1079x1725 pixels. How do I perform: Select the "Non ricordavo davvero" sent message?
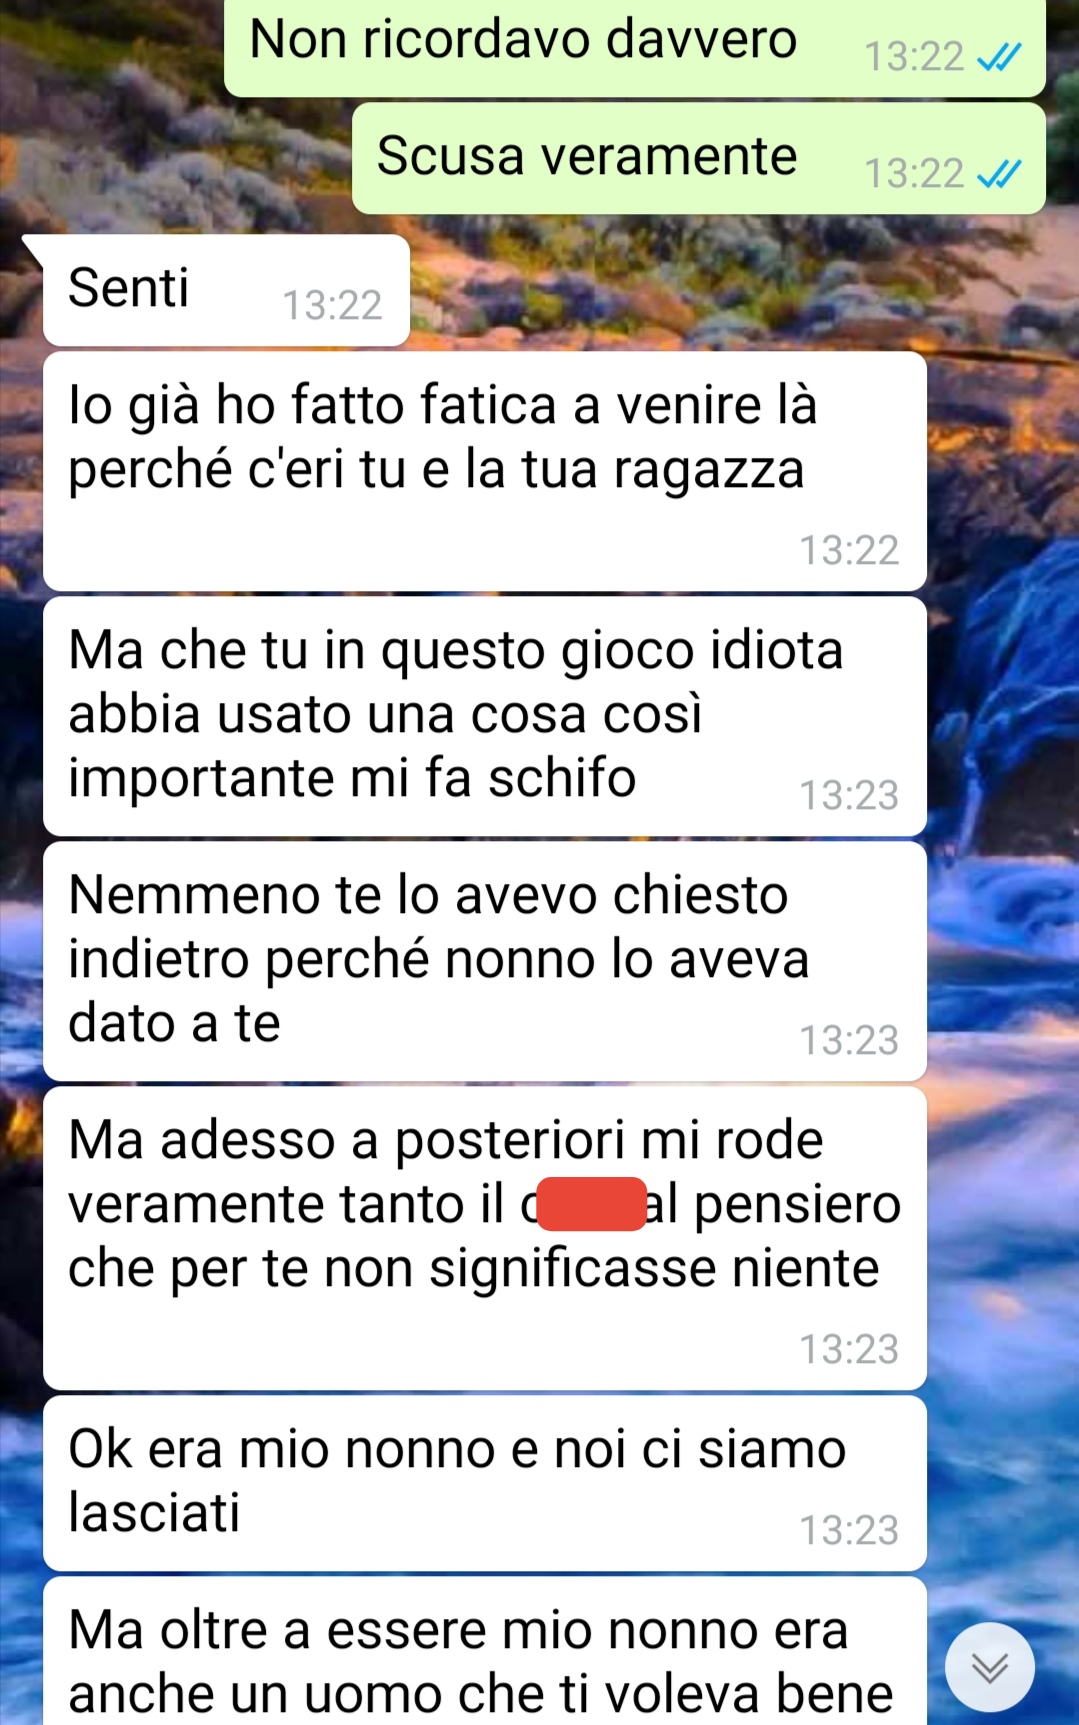pos(635,47)
